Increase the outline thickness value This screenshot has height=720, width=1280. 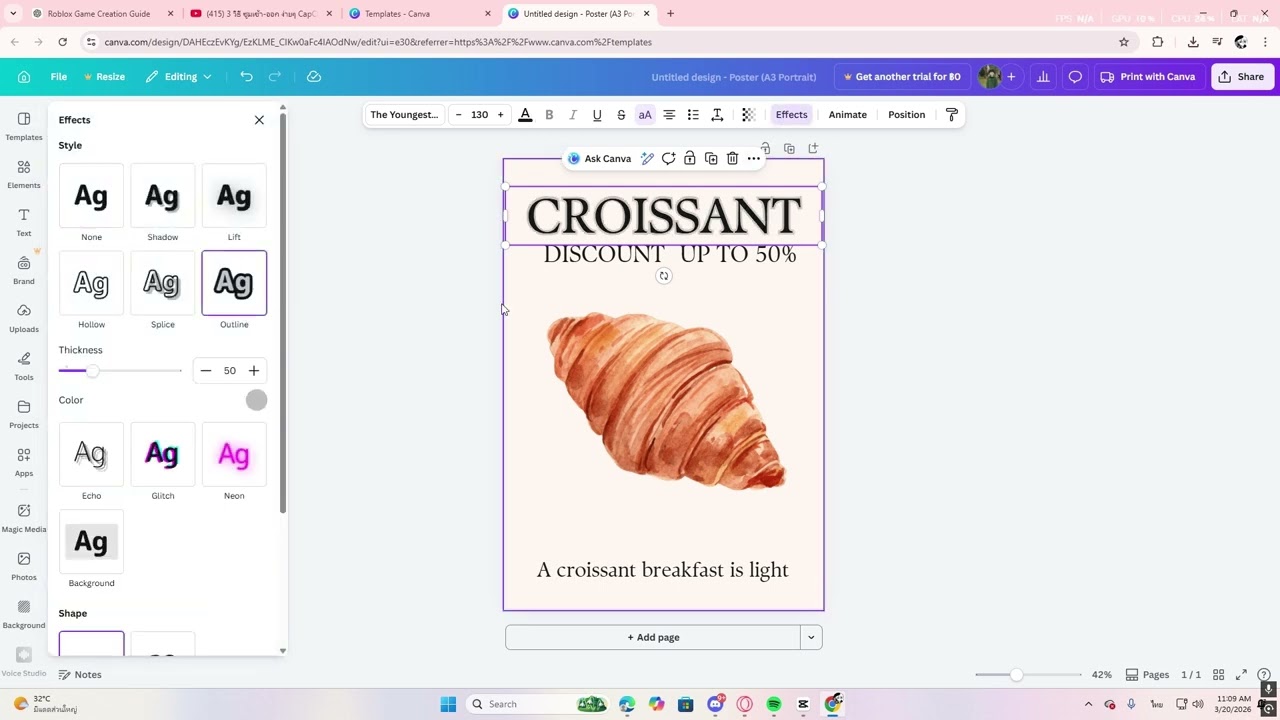254,371
